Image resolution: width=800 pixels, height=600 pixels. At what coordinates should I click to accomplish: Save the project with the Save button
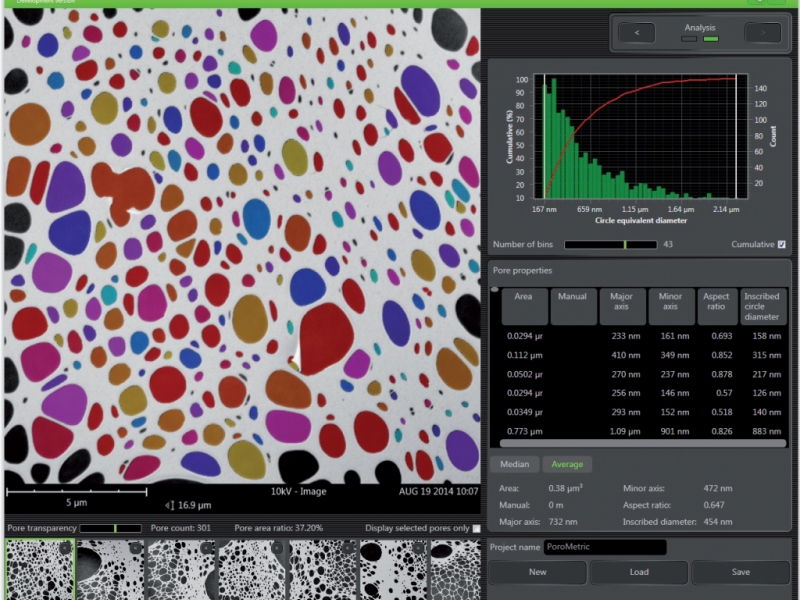click(x=740, y=572)
